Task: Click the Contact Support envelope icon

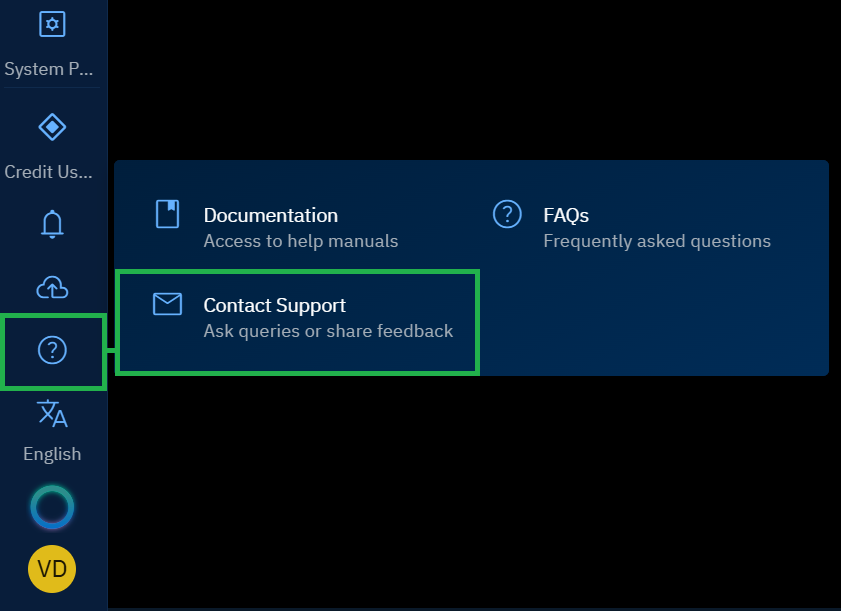Action: [x=167, y=304]
